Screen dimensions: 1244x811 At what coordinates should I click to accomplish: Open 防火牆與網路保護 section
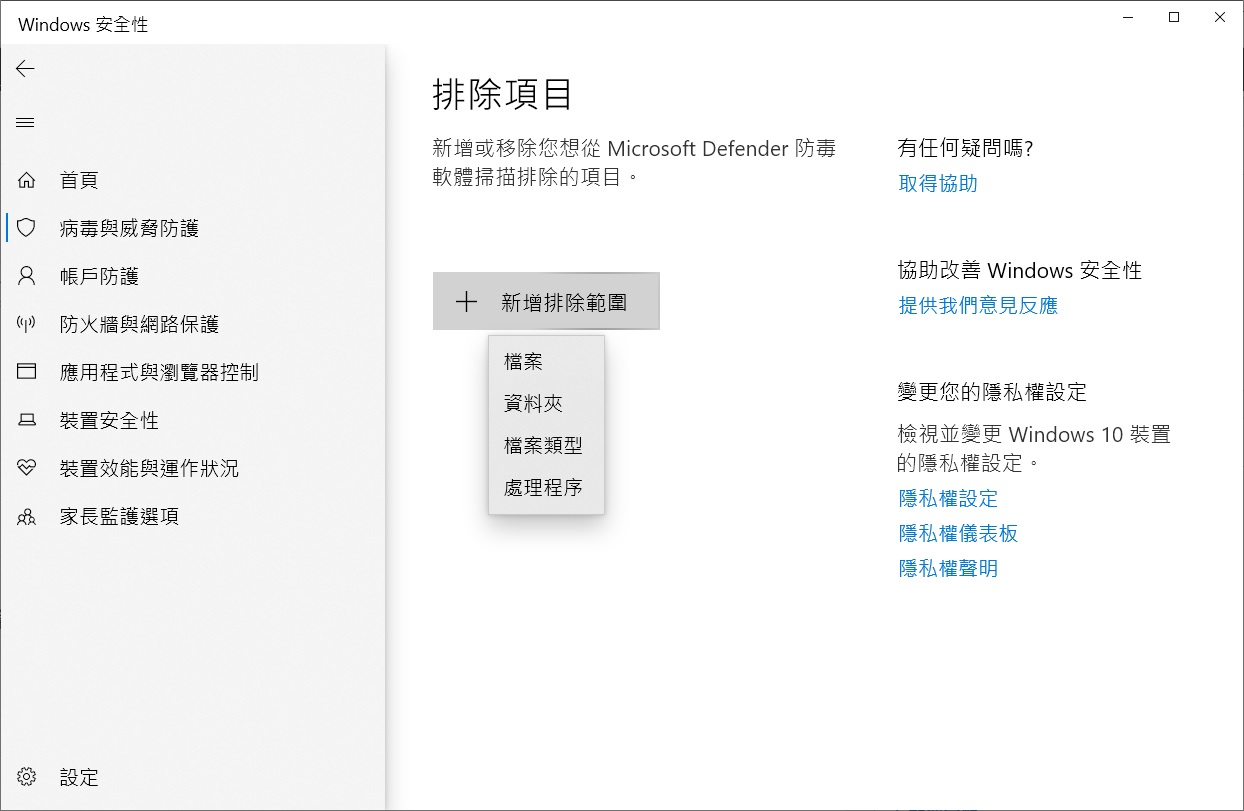[x=192, y=324]
